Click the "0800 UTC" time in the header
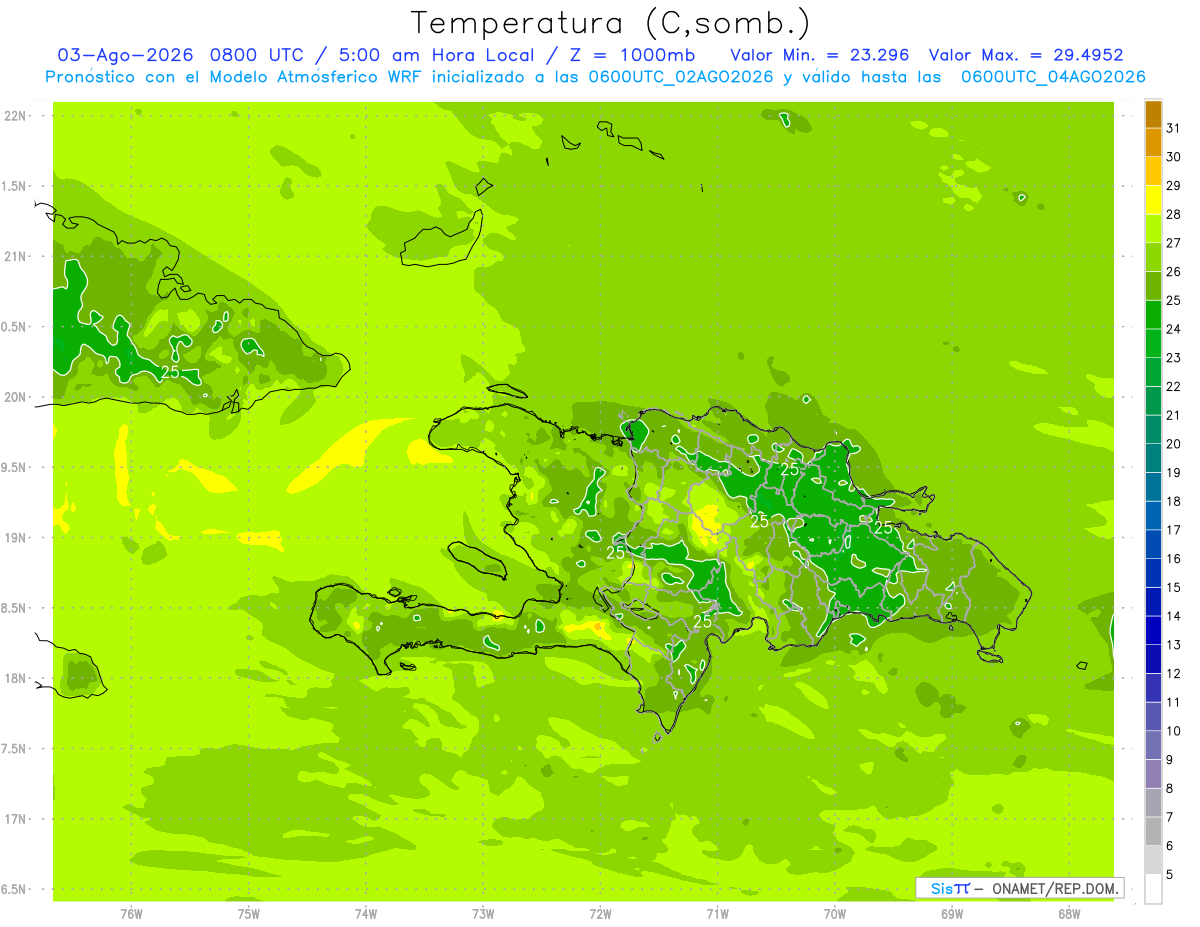 click(x=261, y=55)
